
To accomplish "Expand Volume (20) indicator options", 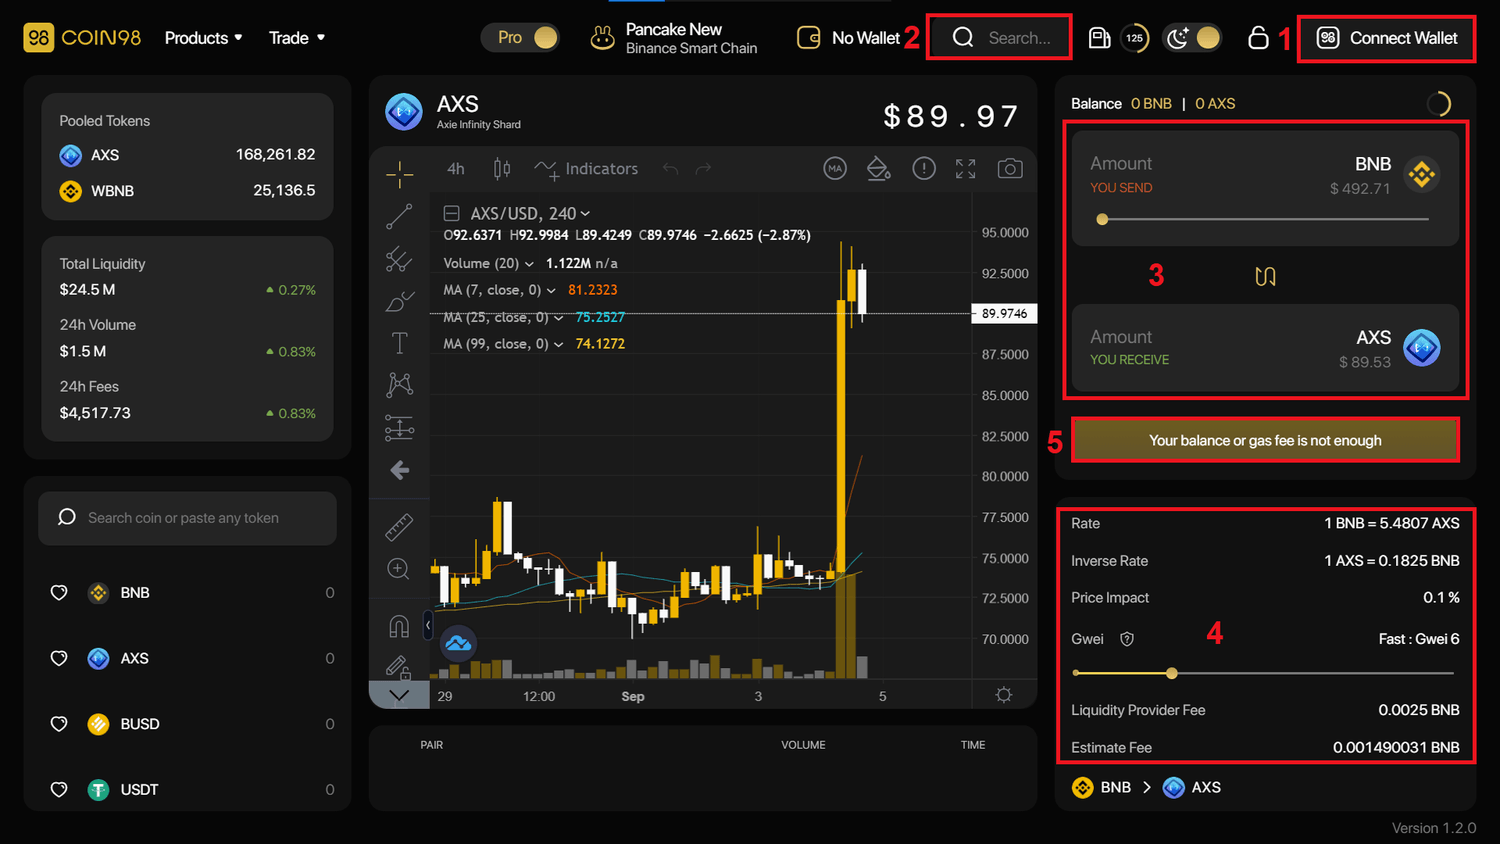I will tap(529, 264).
